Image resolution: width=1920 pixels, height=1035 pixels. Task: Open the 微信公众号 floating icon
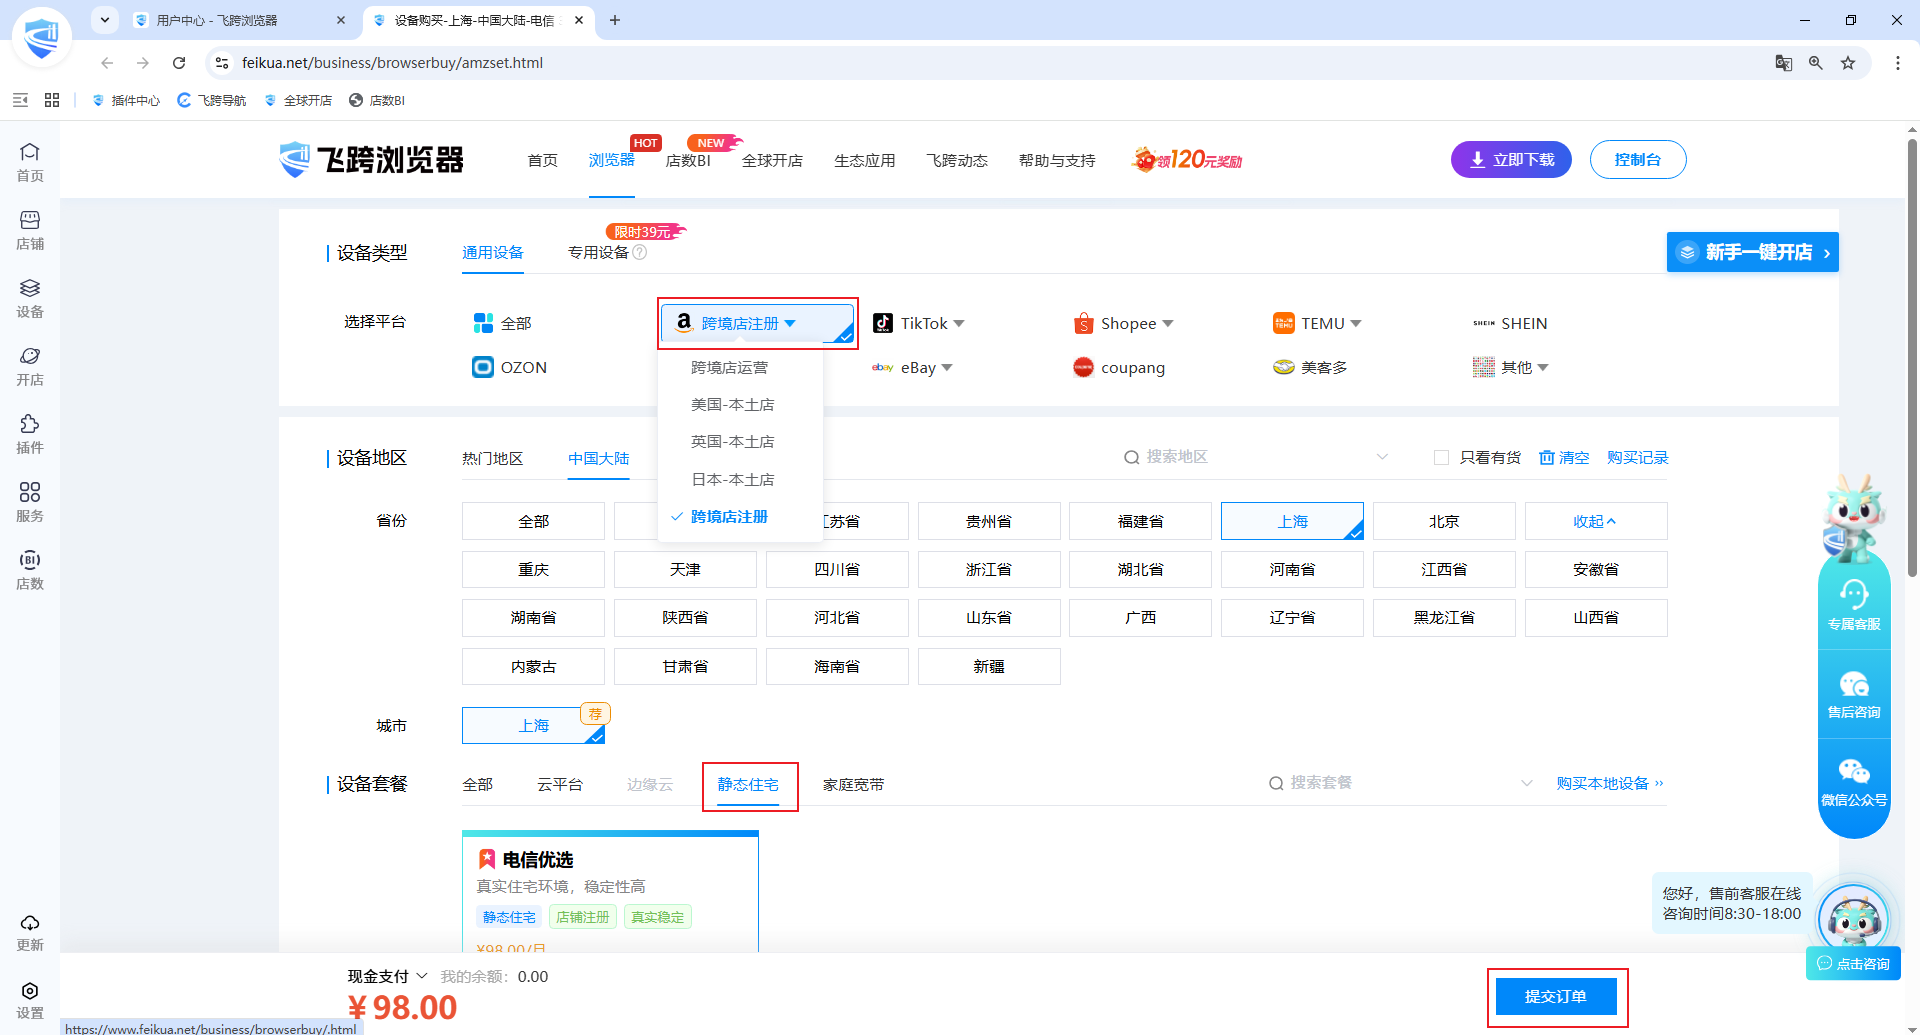tap(1854, 782)
